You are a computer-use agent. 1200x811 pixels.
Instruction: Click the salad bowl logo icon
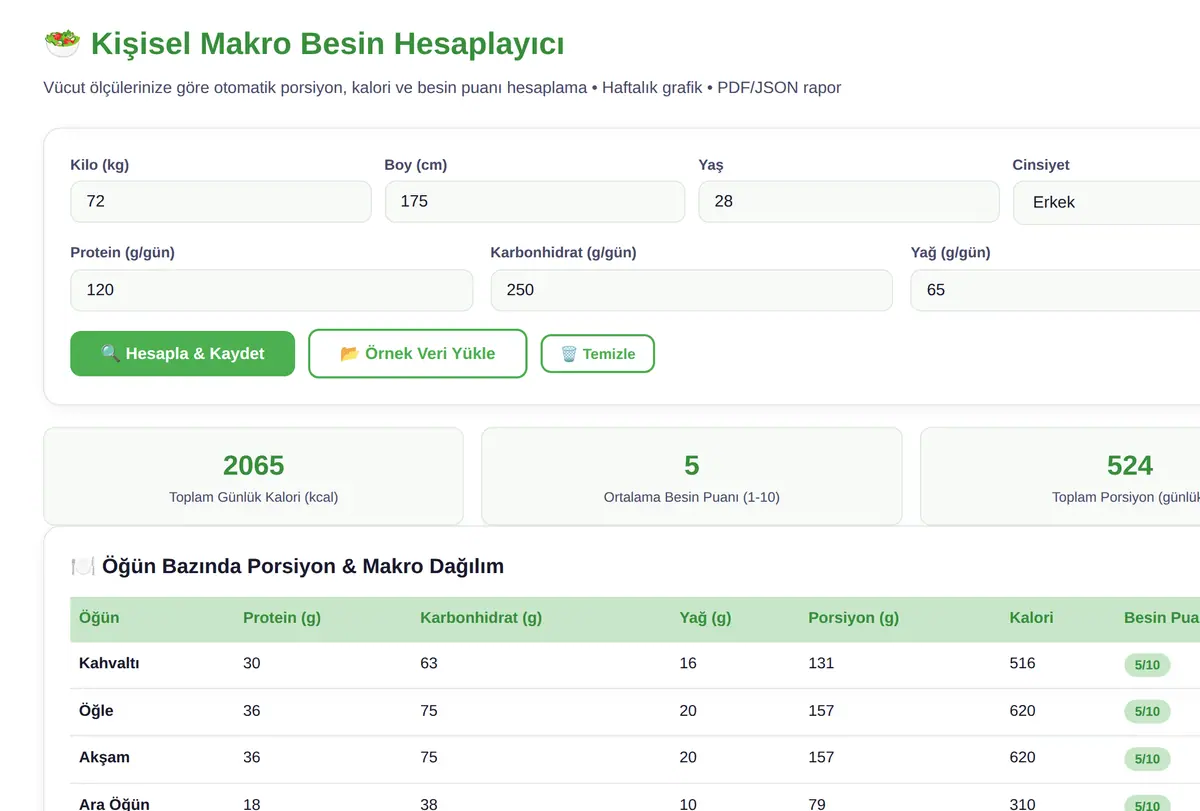[x=62, y=43]
